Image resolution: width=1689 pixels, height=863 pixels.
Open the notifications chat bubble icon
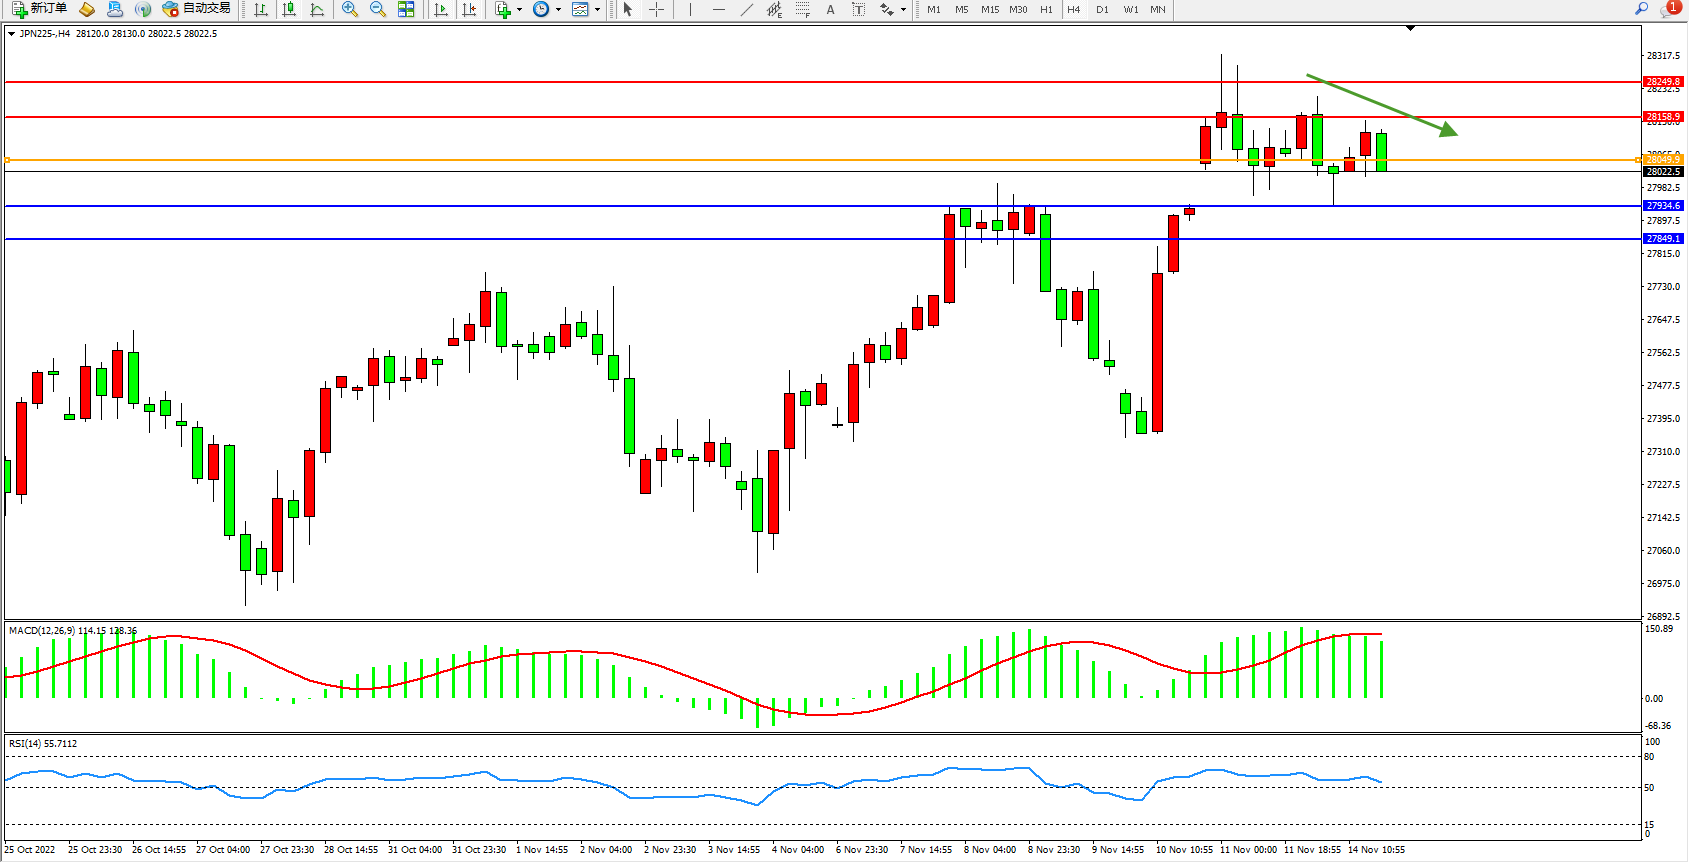click(x=1669, y=9)
